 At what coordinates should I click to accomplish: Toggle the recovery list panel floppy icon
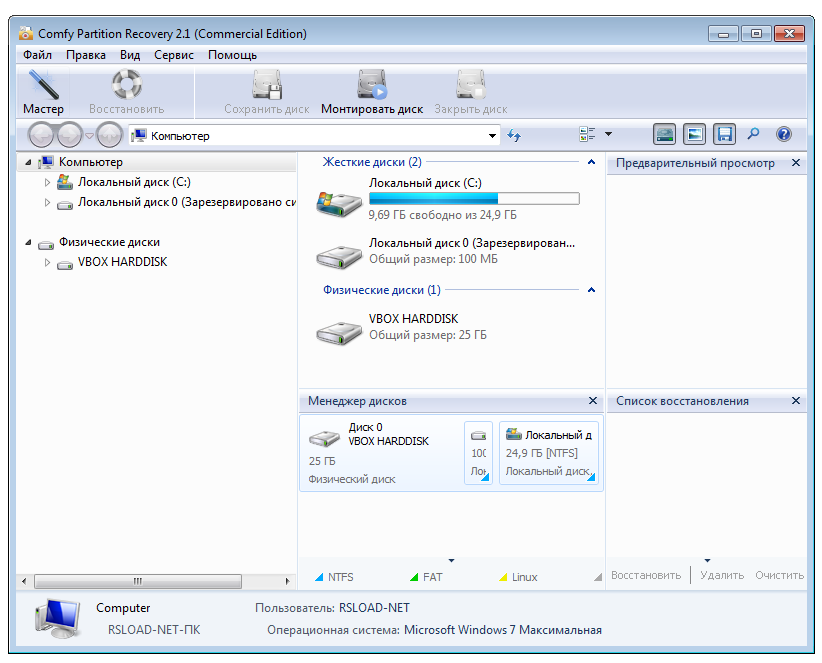click(x=724, y=134)
